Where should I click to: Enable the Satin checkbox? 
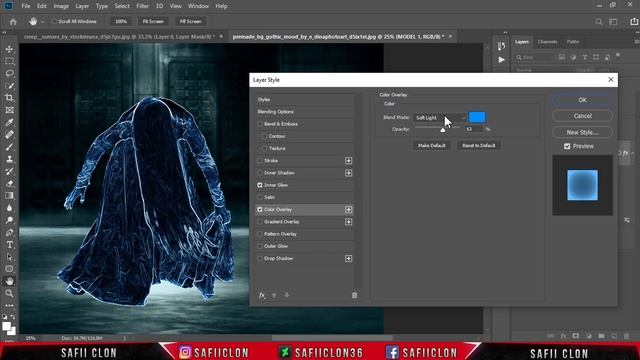coord(260,197)
